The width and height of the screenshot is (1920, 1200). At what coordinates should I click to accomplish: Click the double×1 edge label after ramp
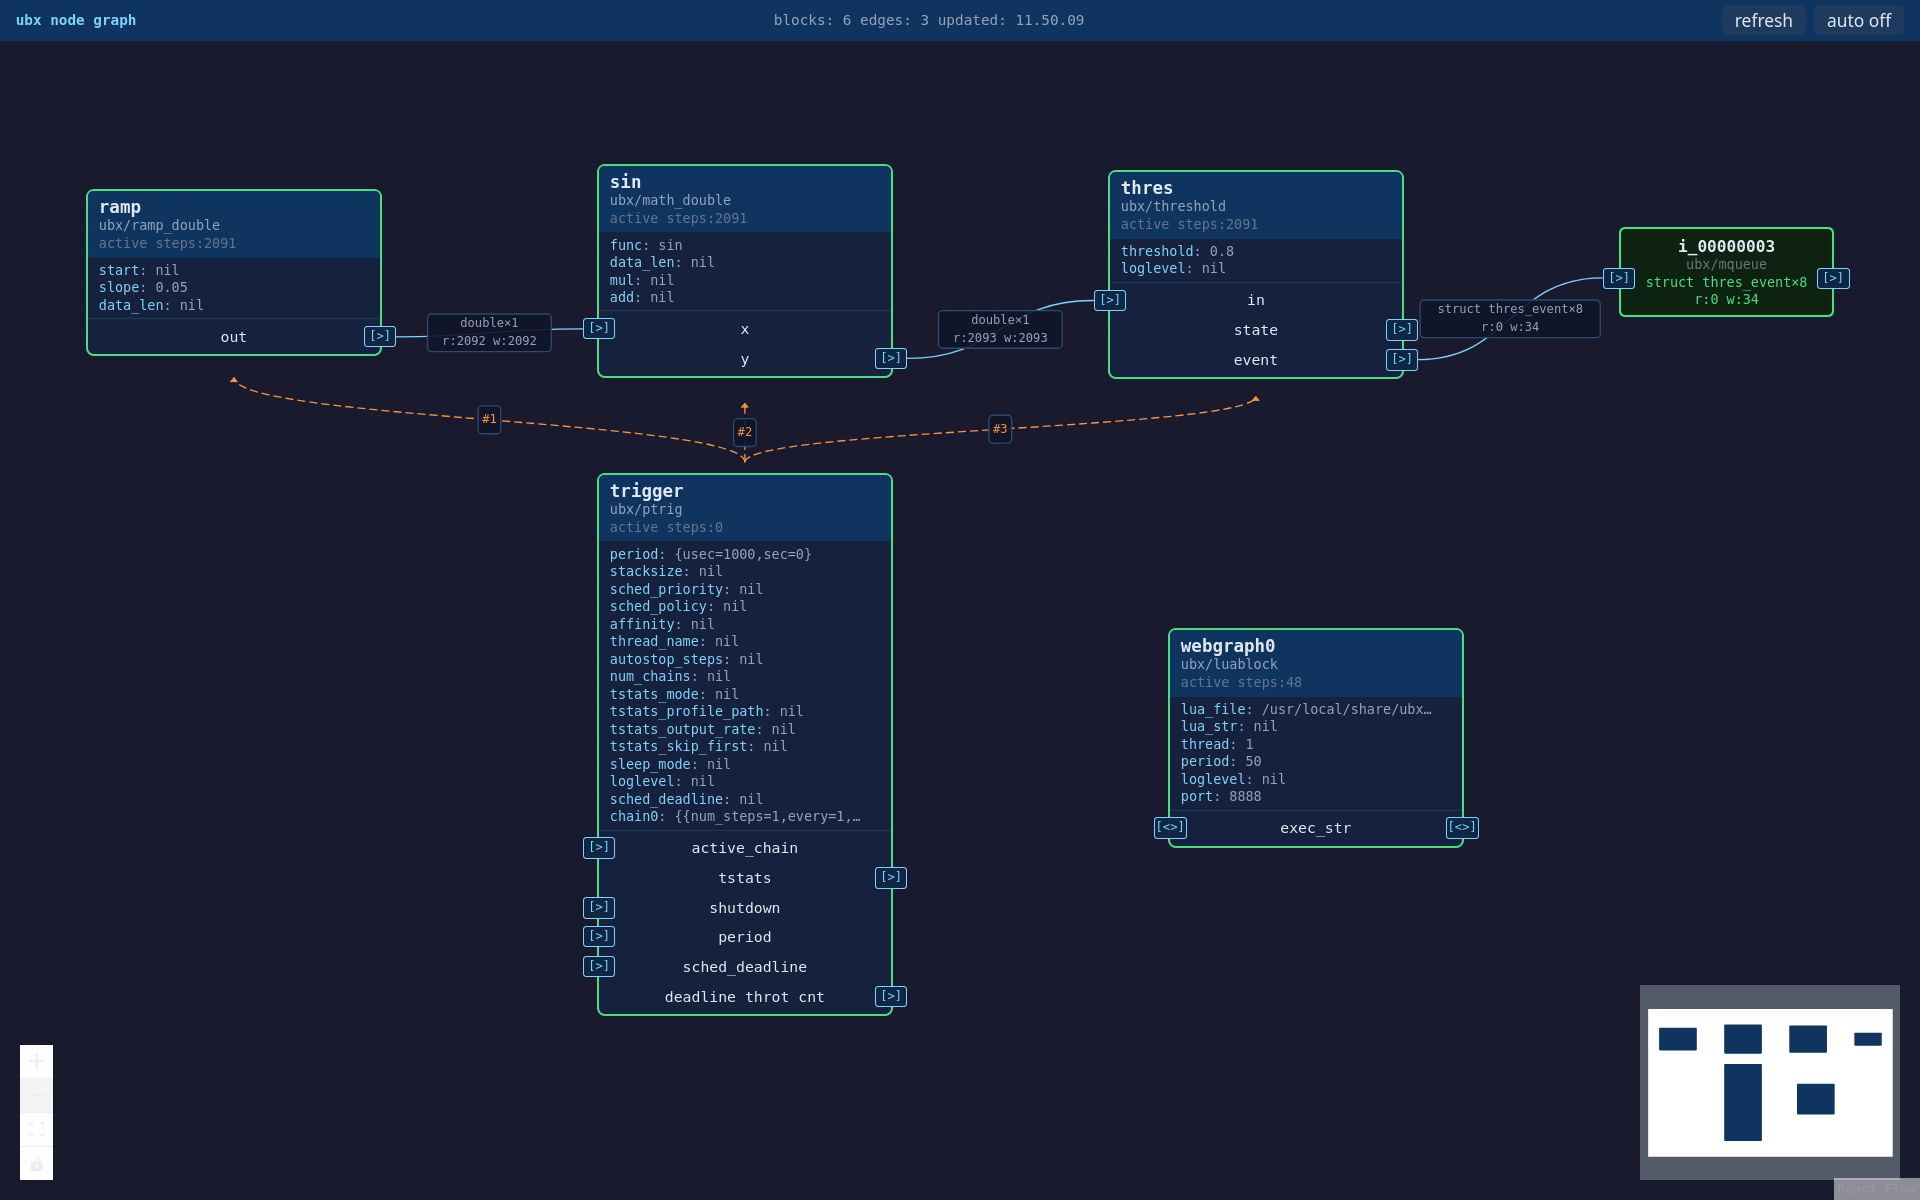[489, 332]
